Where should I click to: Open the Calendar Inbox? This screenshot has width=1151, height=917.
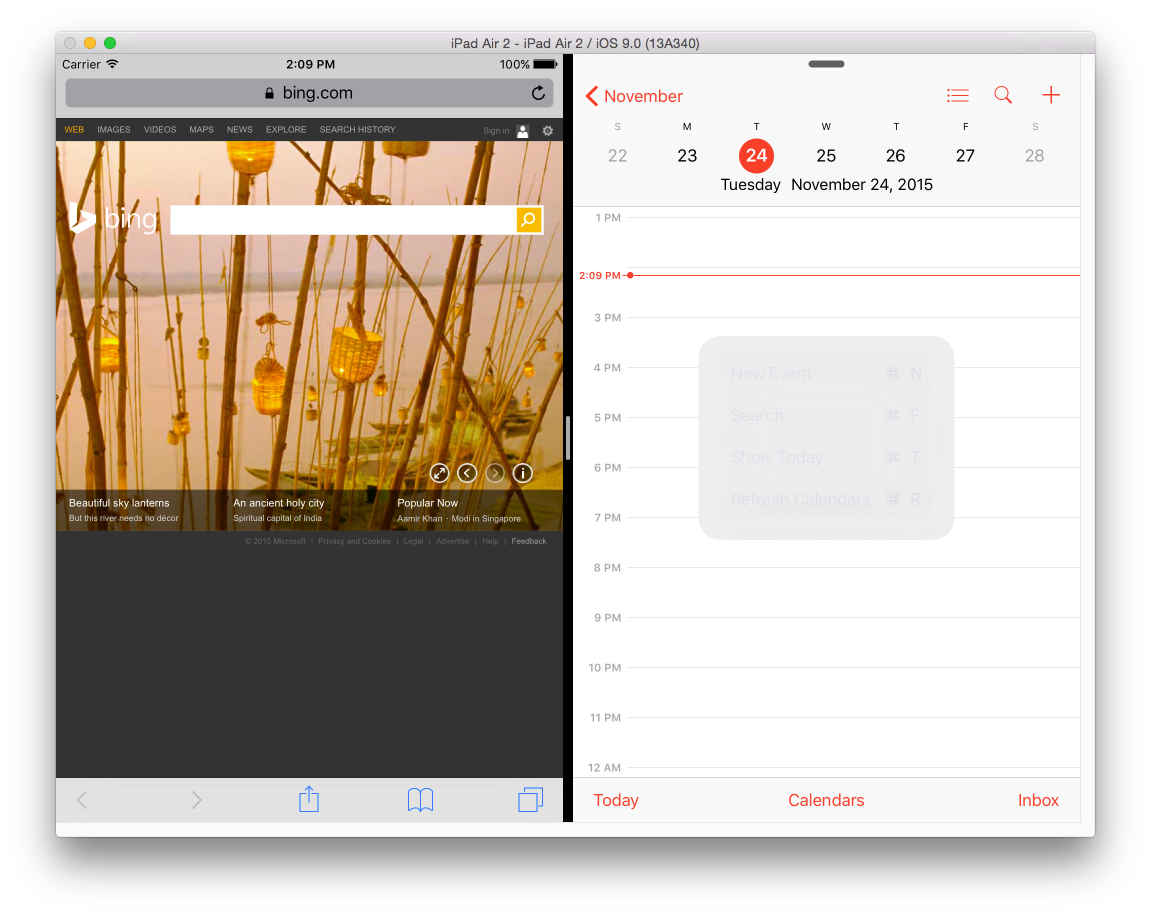pos(1038,800)
